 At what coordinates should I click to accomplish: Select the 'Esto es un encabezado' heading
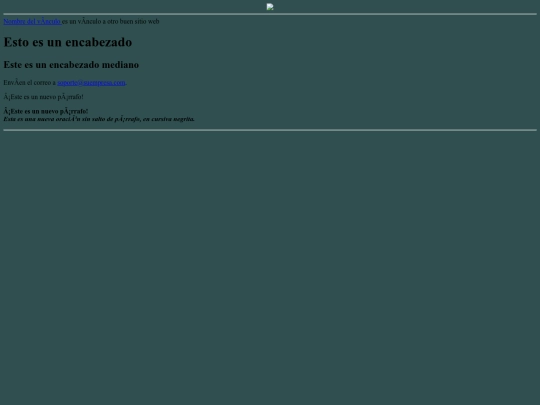click(68, 42)
